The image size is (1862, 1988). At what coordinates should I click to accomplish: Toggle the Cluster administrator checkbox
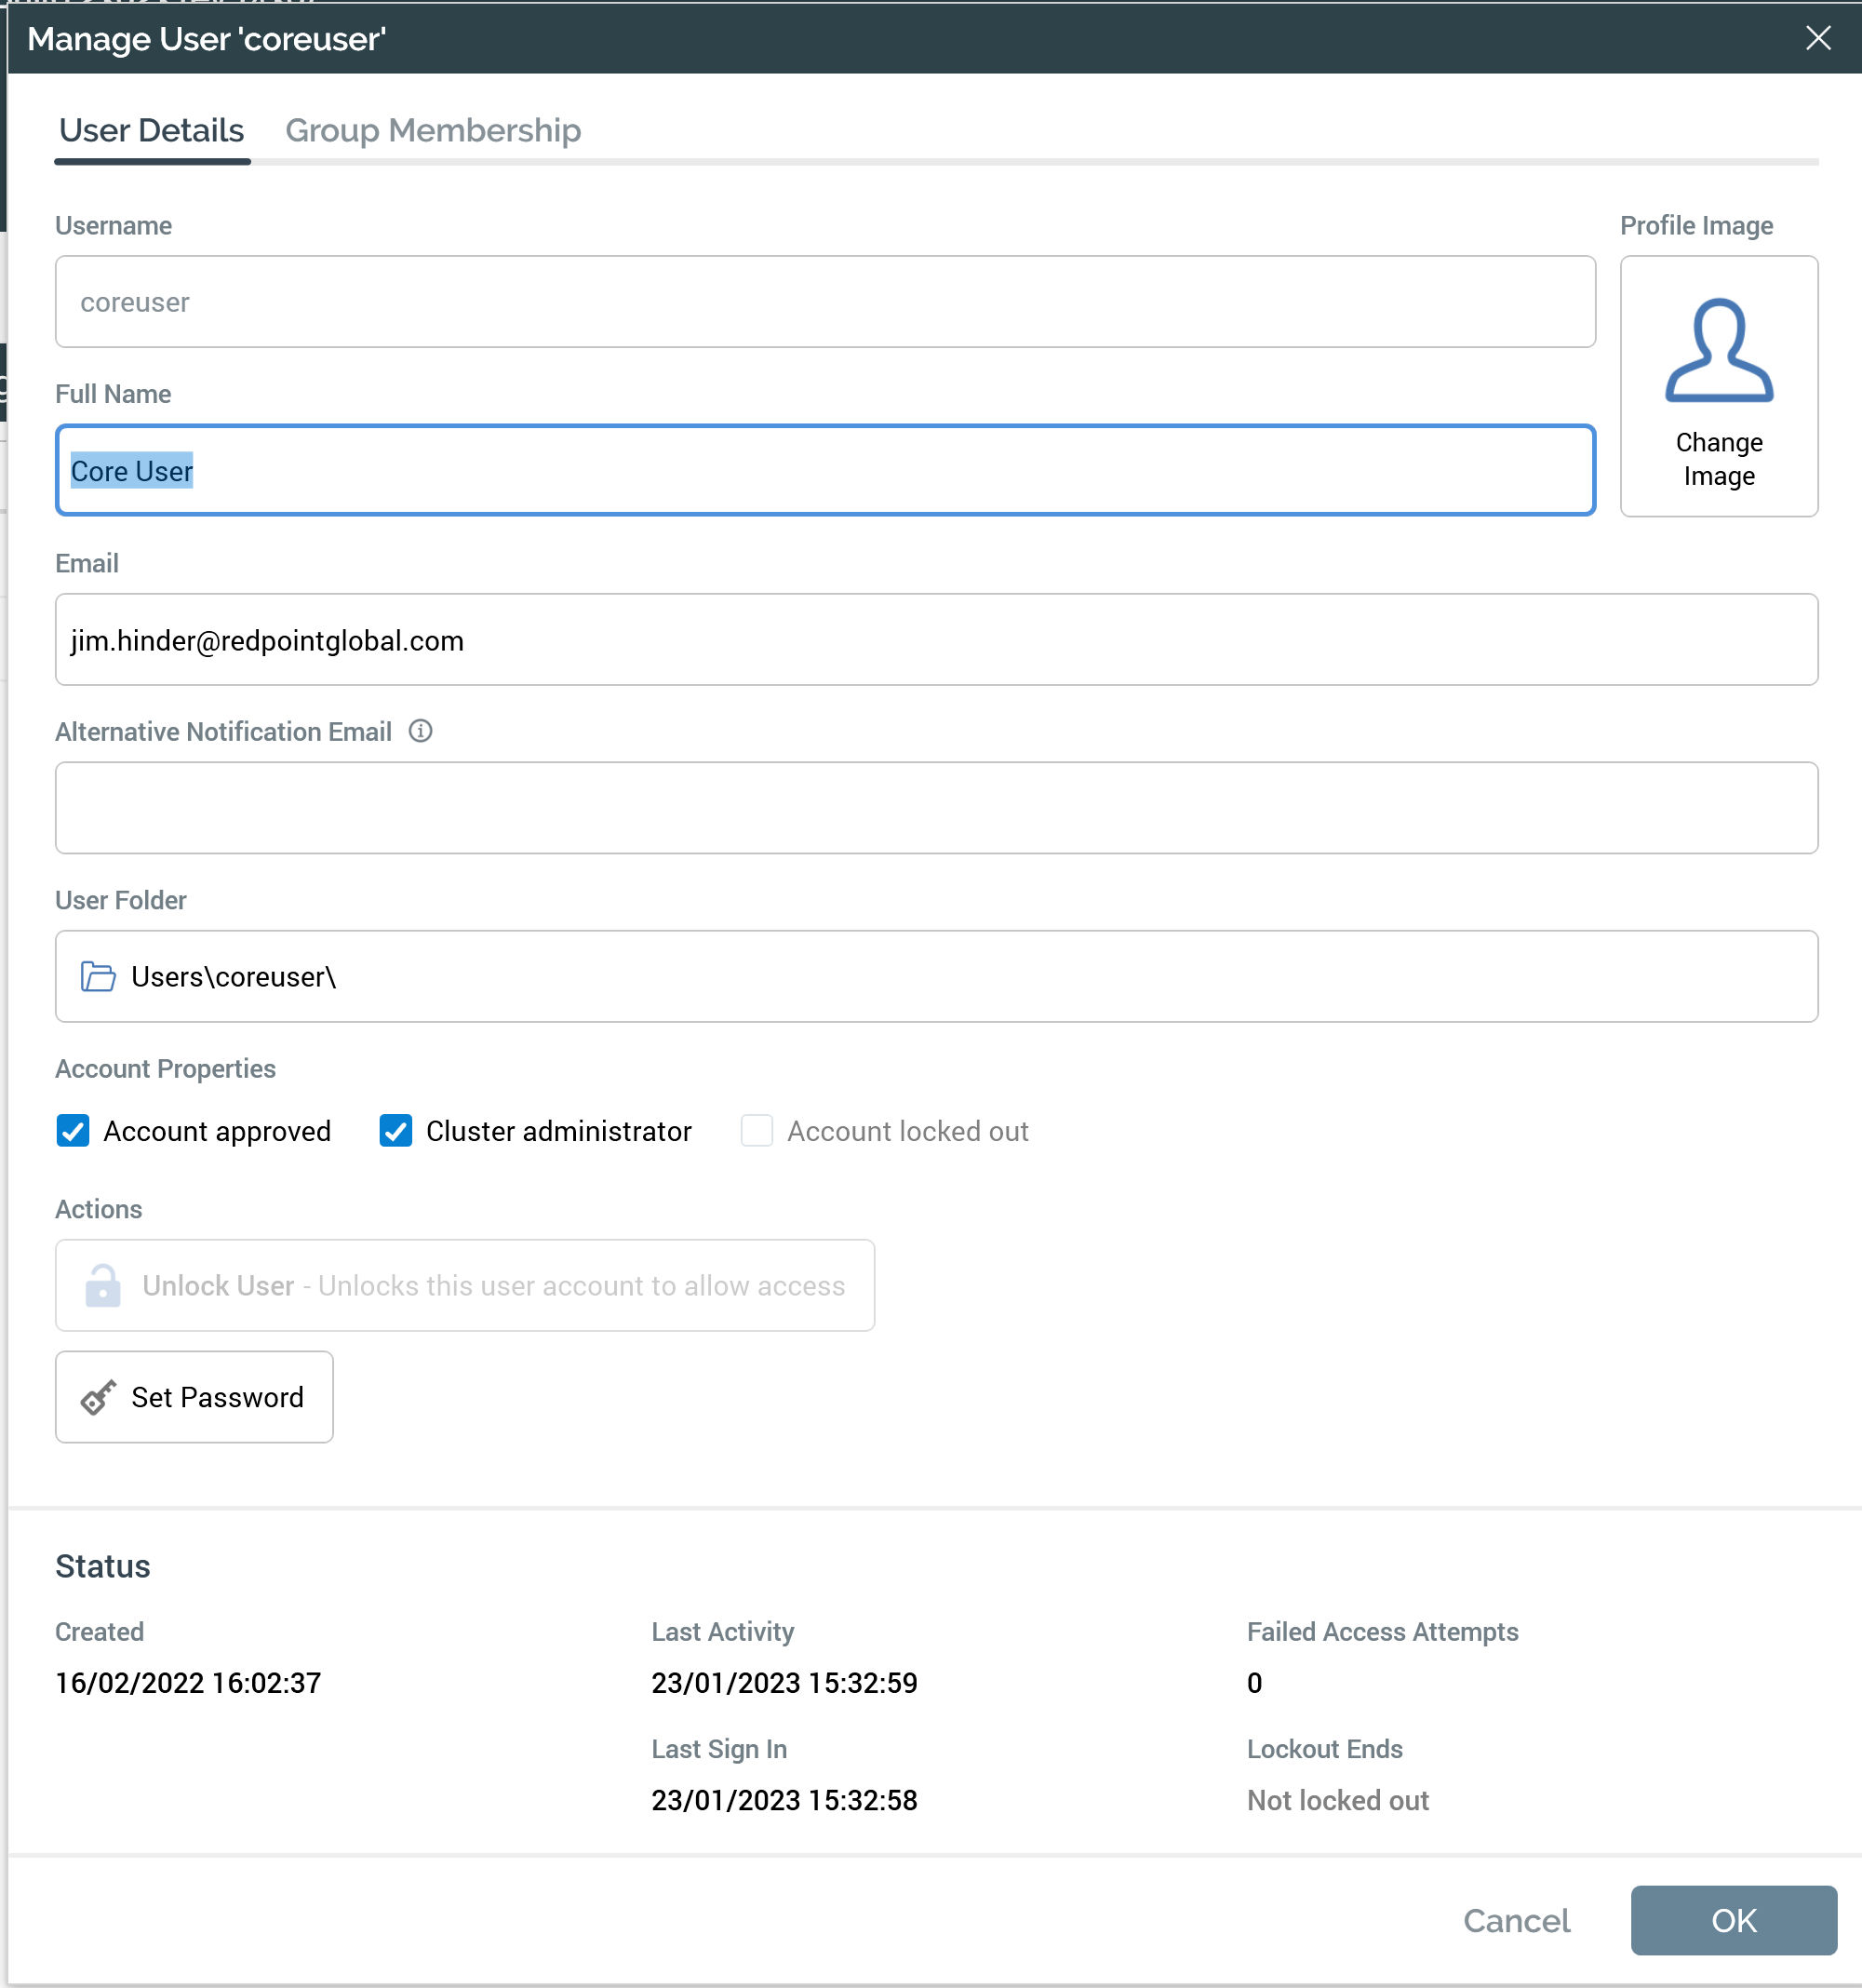pyautogui.click(x=396, y=1131)
